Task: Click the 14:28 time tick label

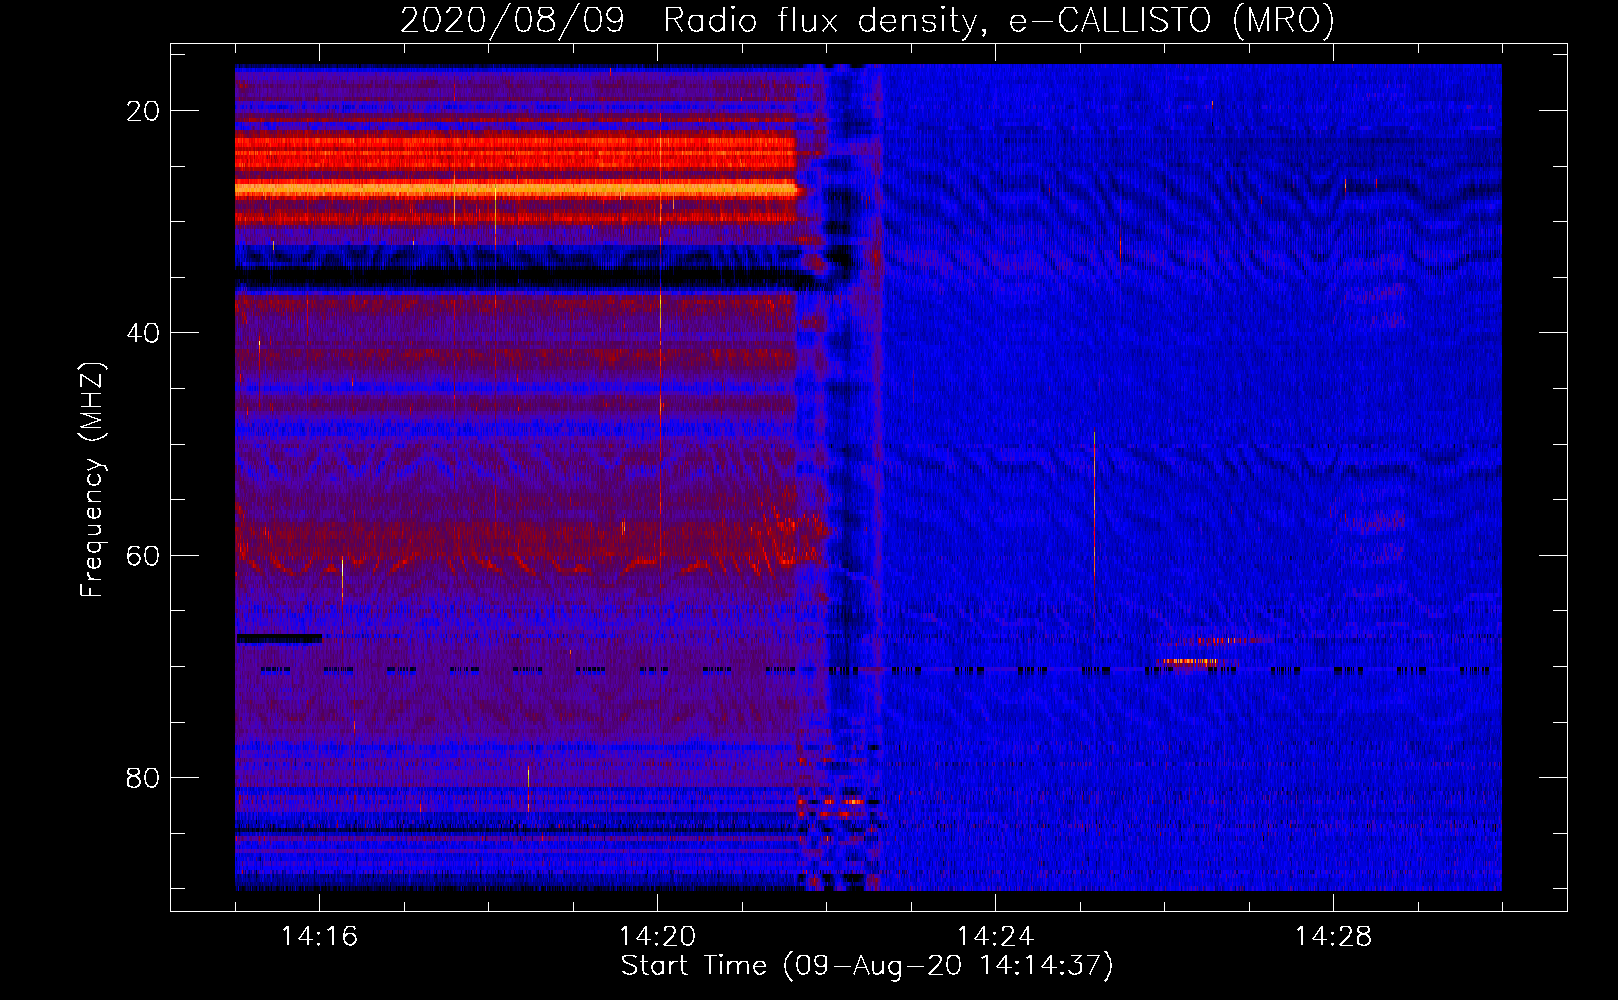Action: click(1333, 936)
